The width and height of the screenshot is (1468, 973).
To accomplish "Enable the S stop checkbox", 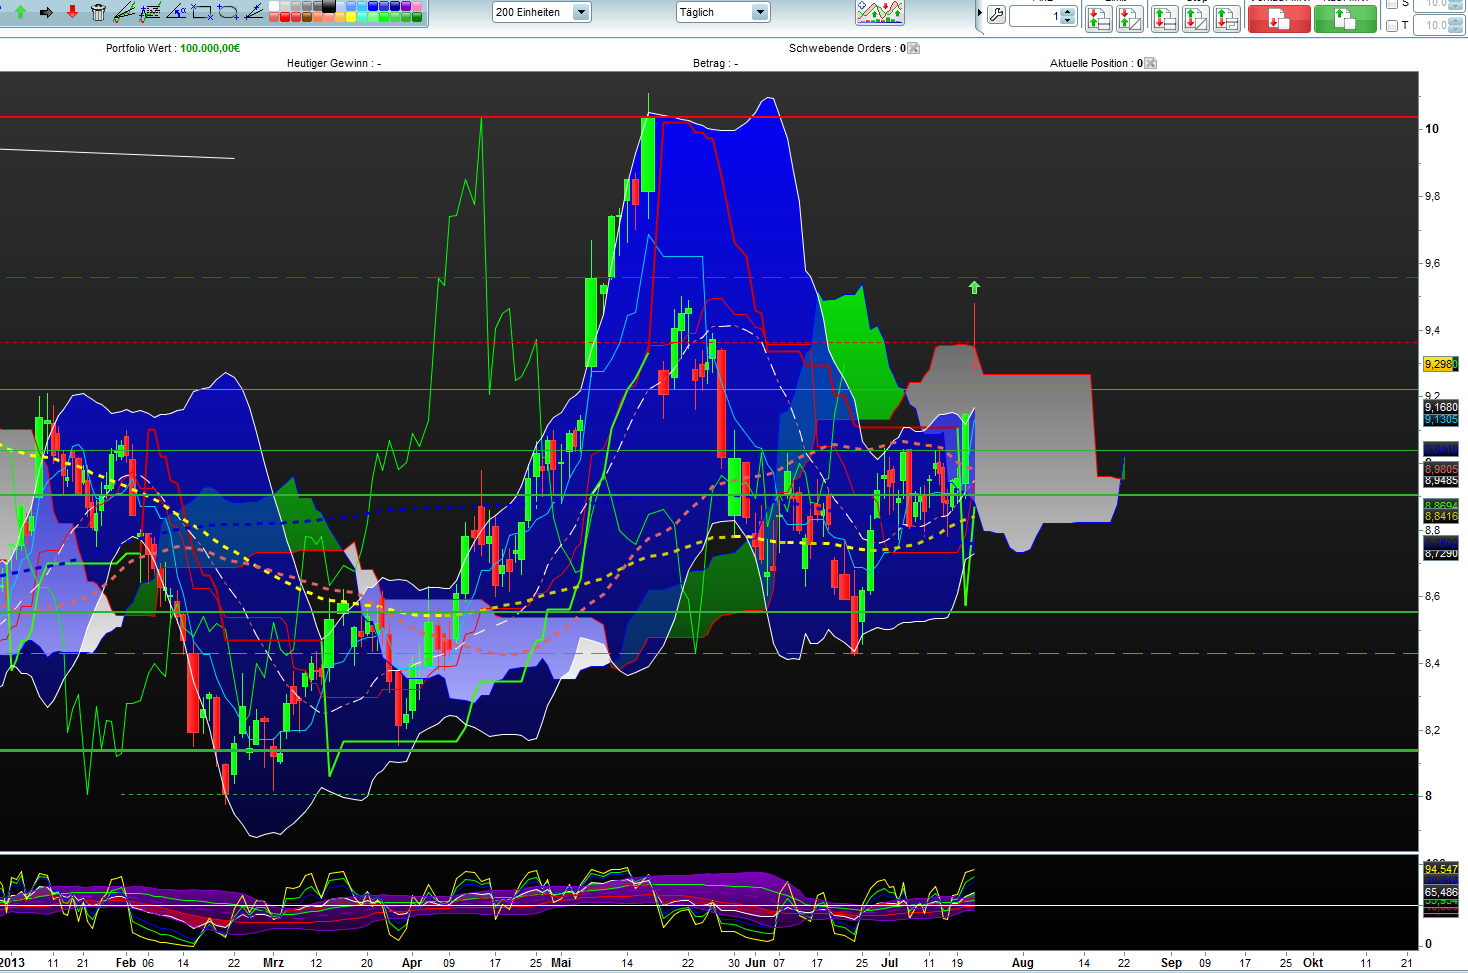I will click(1391, 5).
